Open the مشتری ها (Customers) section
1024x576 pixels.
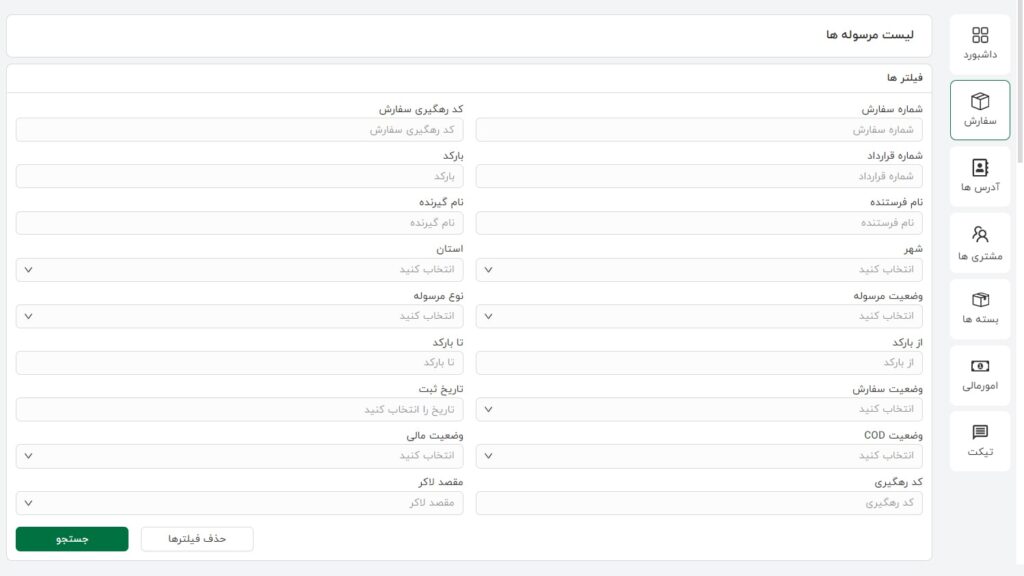978,241
